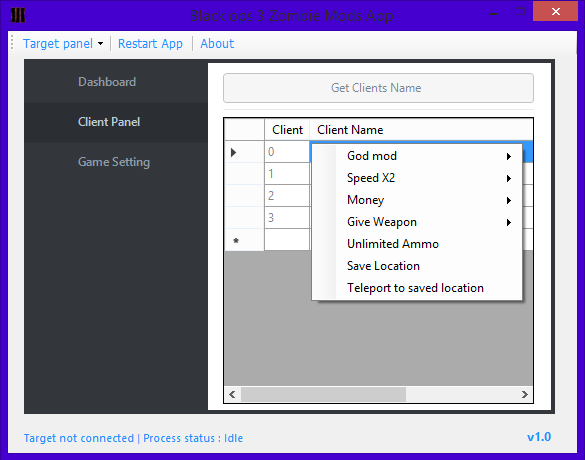This screenshot has width=585, height=460.
Task: Switch to the Dashboard tab
Action: (x=116, y=82)
